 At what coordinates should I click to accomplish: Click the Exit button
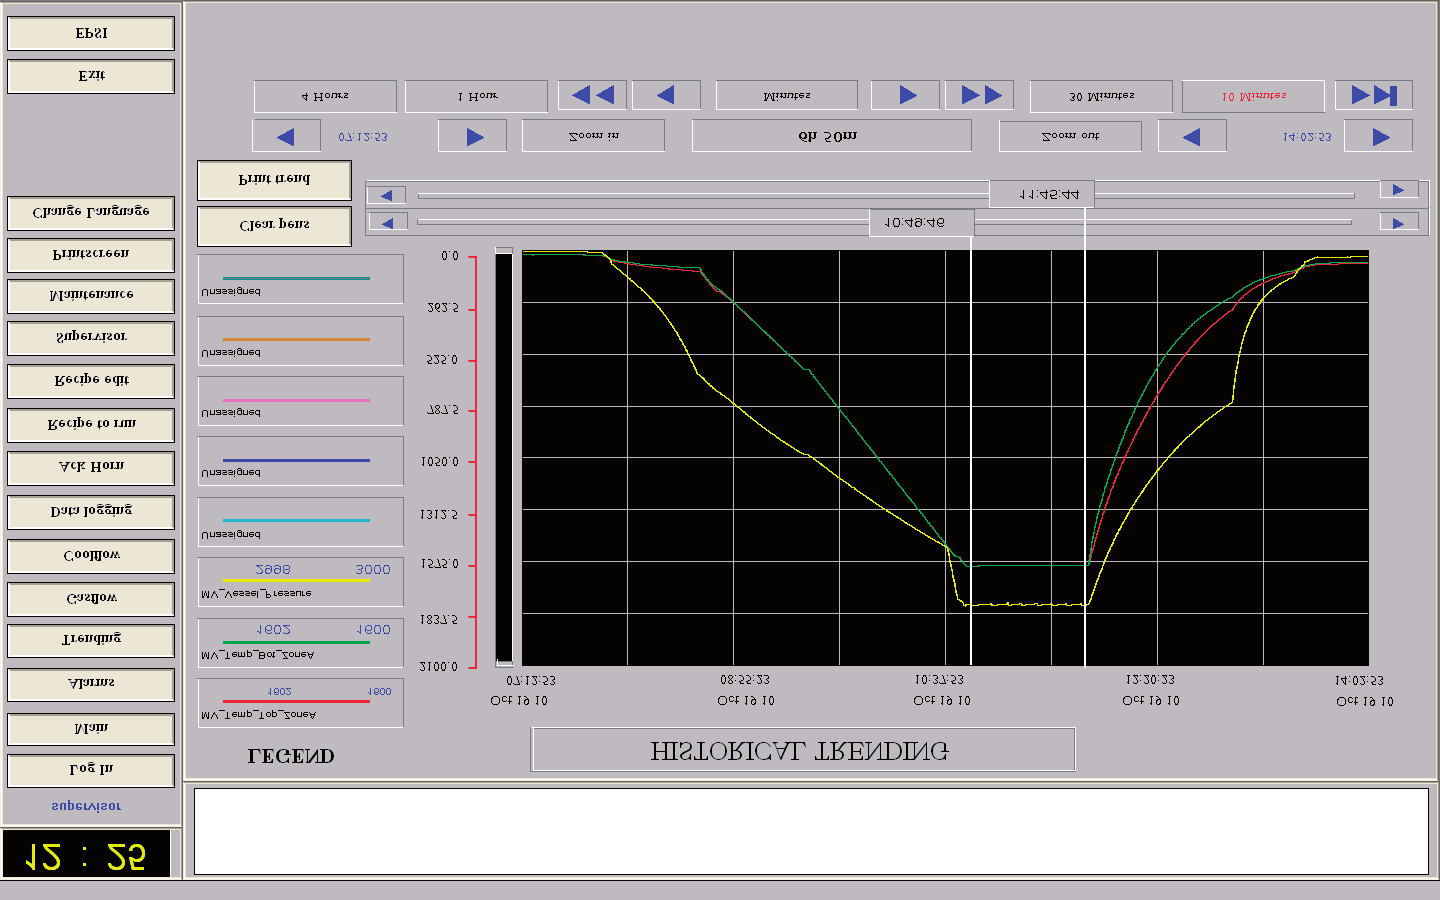[x=91, y=76]
